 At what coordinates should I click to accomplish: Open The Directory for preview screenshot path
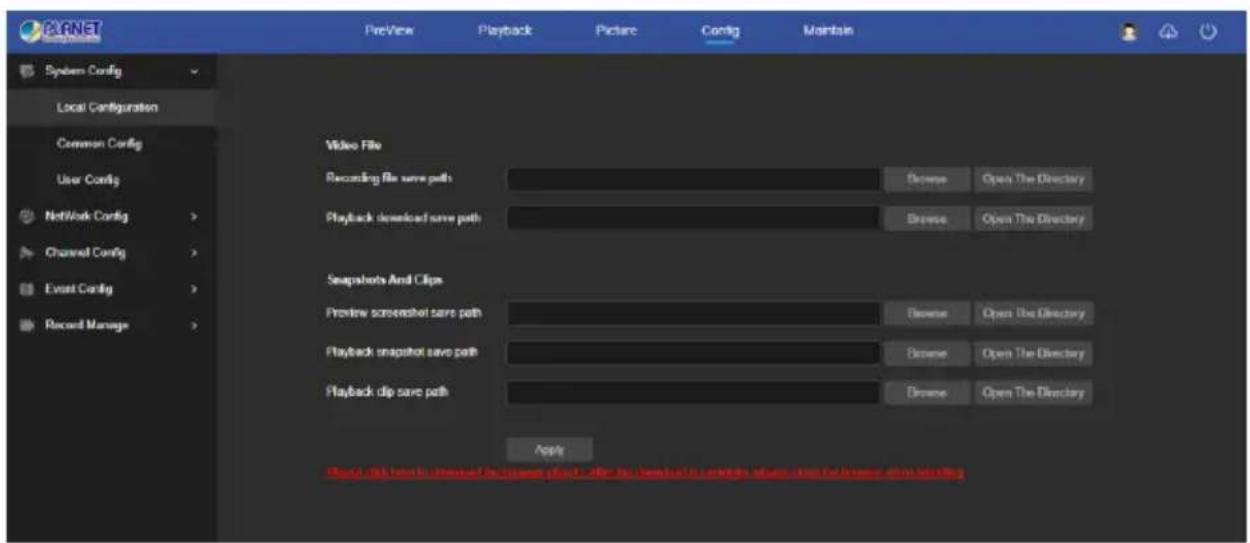click(x=1033, y=314)
